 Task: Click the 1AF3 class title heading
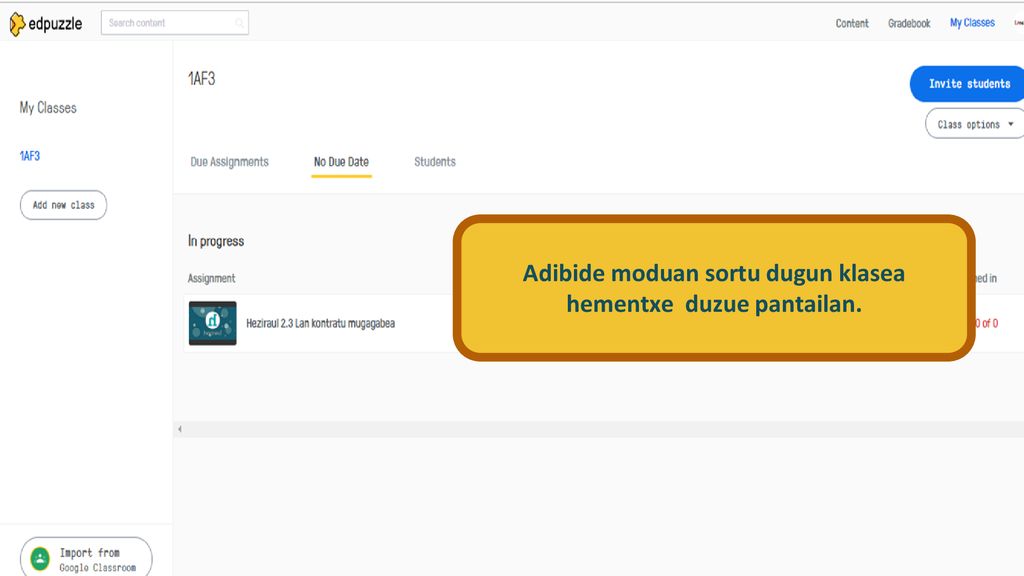tap(202, 79)
